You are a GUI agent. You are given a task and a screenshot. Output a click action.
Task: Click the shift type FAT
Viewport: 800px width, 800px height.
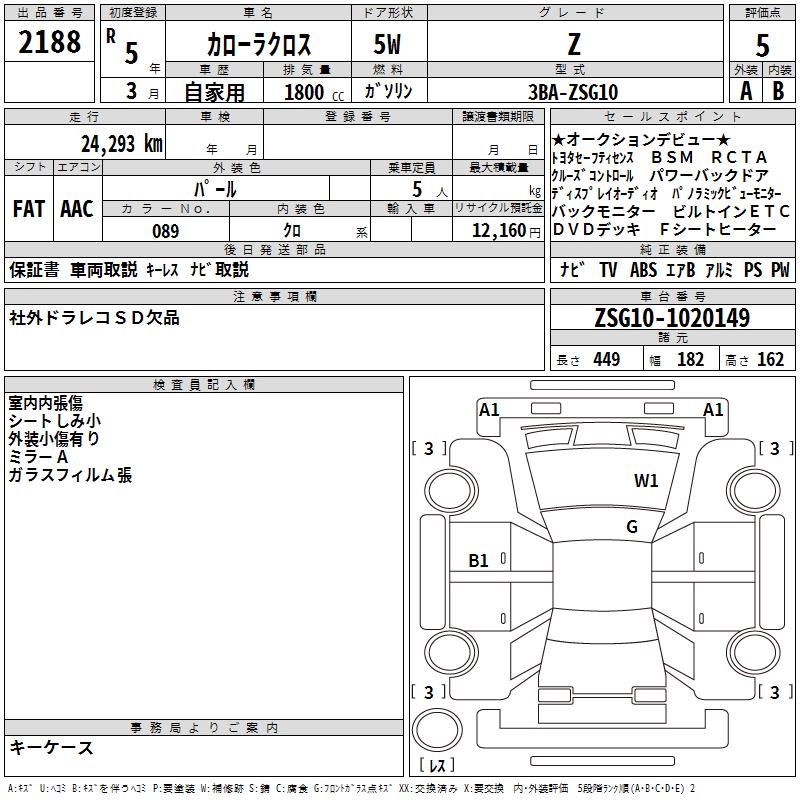(x=29, y=209)
